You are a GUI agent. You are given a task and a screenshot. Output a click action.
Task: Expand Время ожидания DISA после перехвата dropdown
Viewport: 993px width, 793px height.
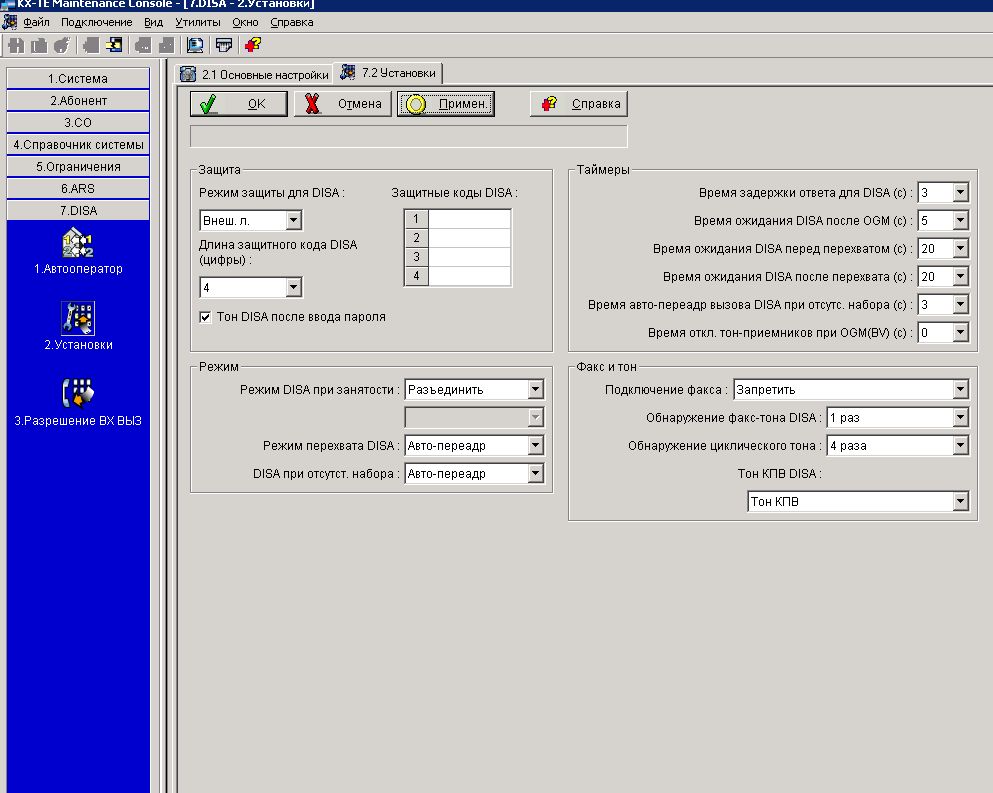point(960,276)
